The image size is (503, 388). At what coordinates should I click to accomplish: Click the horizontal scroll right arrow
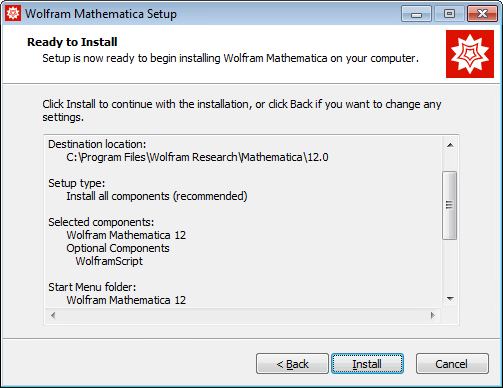[x=433, y=315]
